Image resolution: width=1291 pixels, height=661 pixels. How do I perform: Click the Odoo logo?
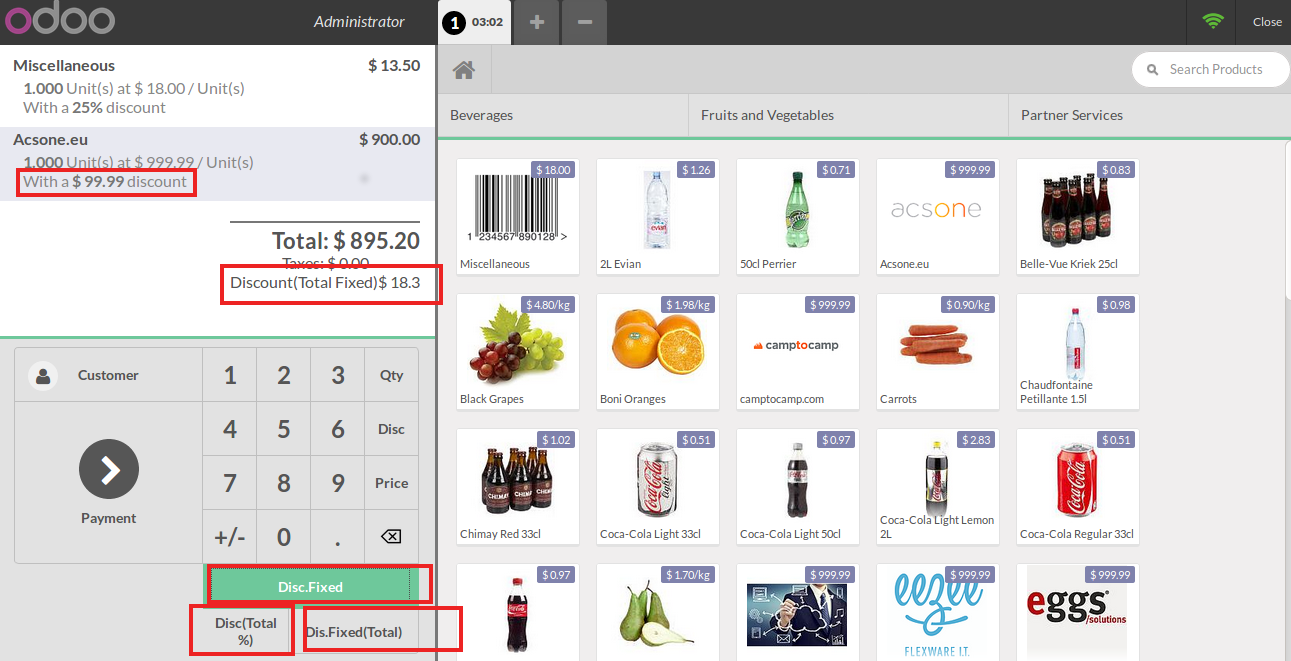coord(59,20)
